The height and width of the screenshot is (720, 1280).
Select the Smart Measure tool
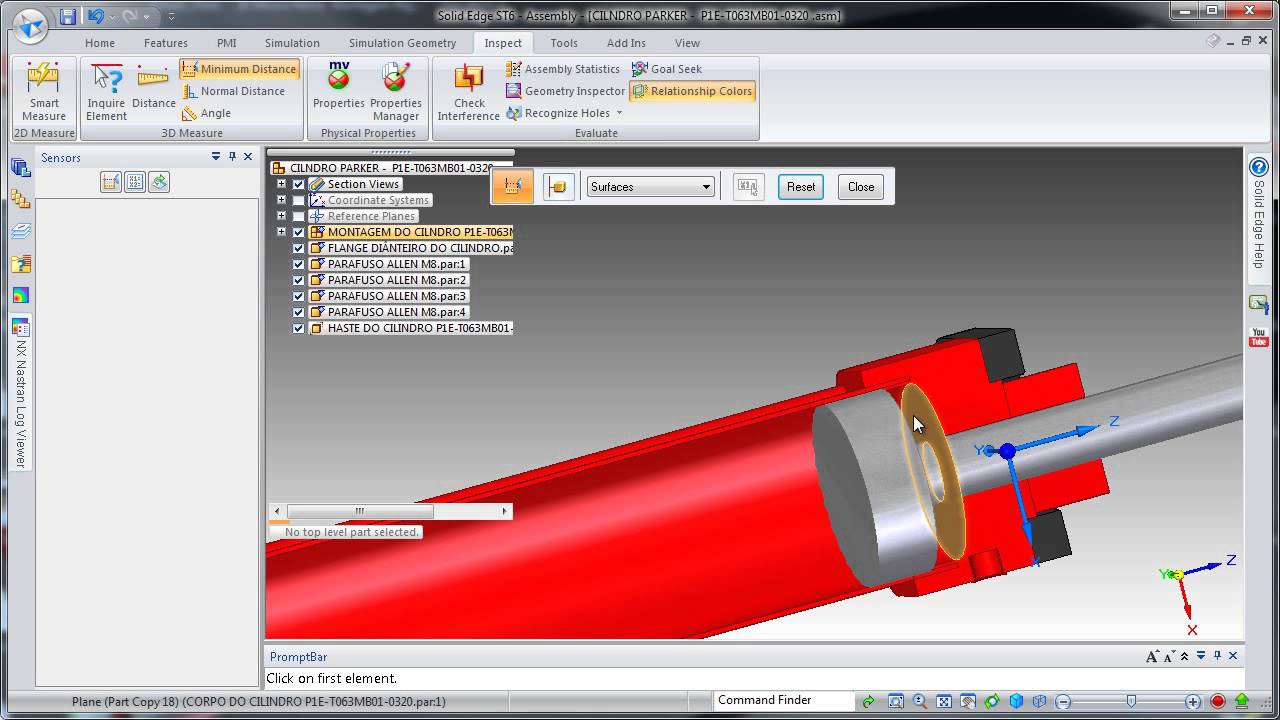click(x=44, y=92)
